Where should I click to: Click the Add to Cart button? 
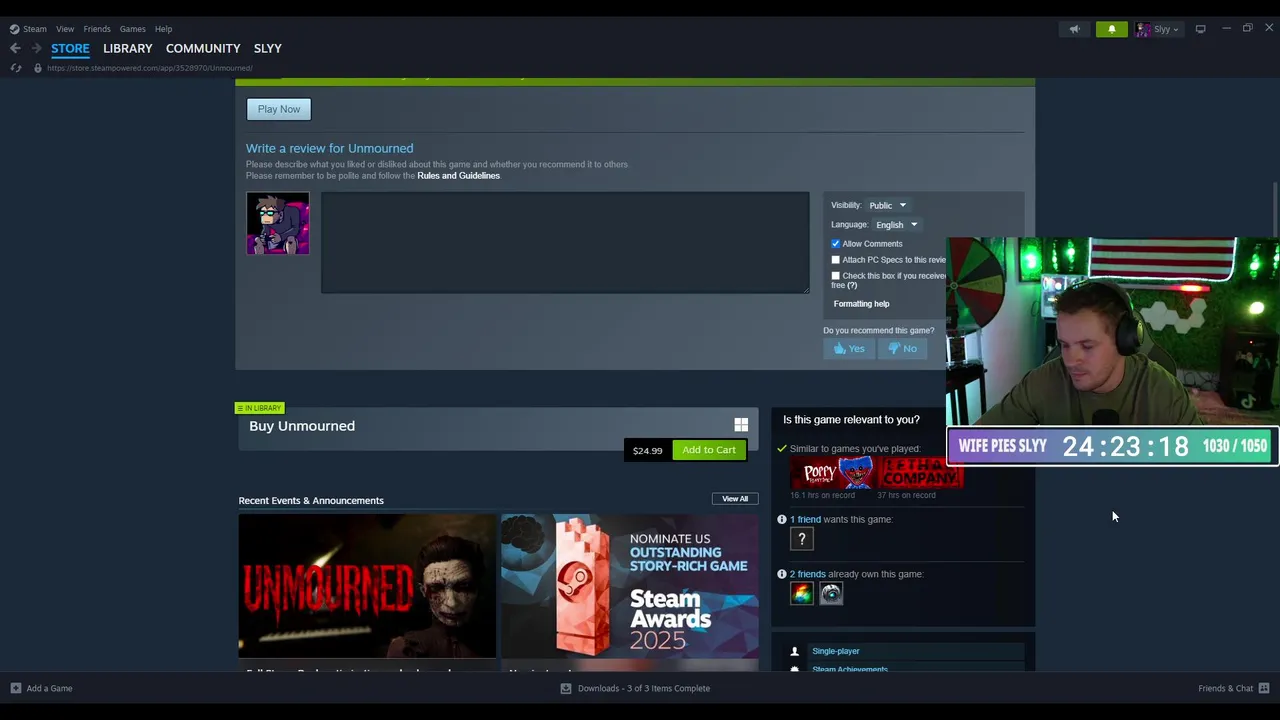click(x=709, y=450)
